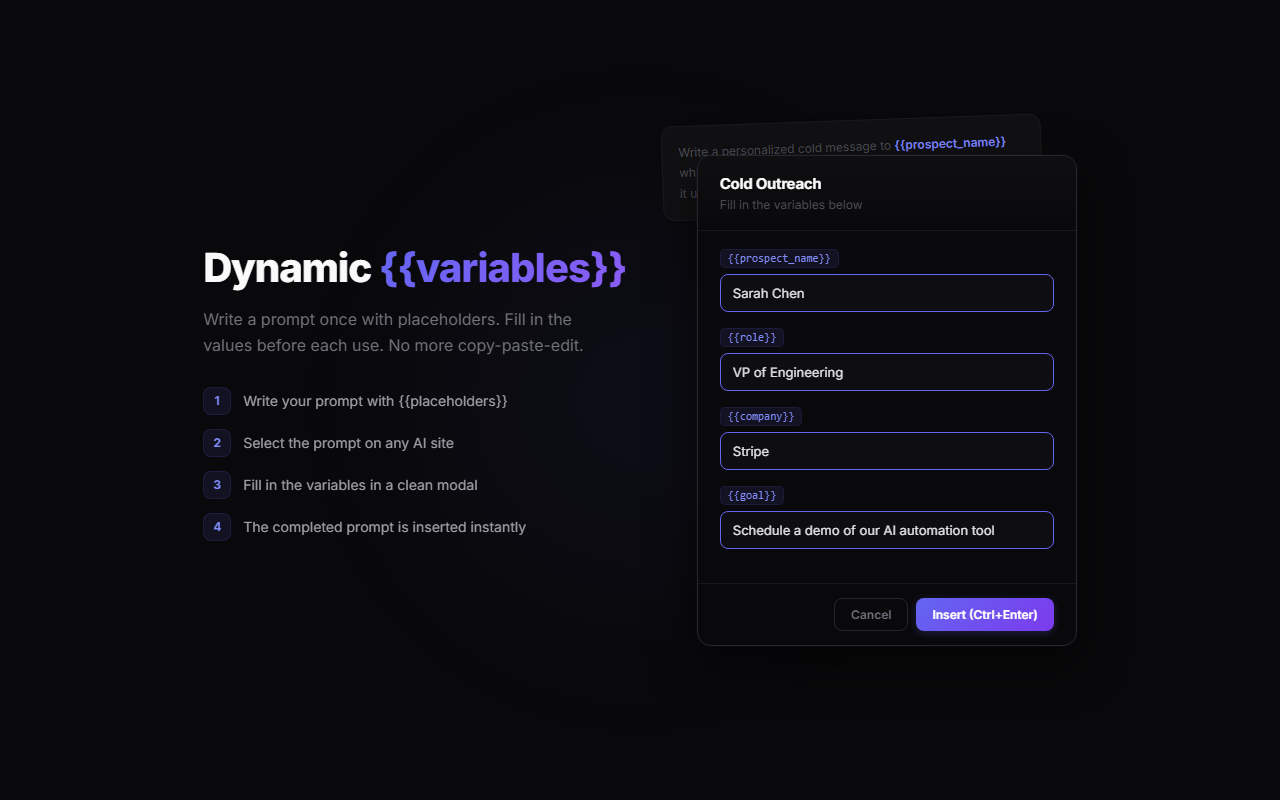Click the Cold Outreach modal title

pyautogui.click(x=771, y=184)
